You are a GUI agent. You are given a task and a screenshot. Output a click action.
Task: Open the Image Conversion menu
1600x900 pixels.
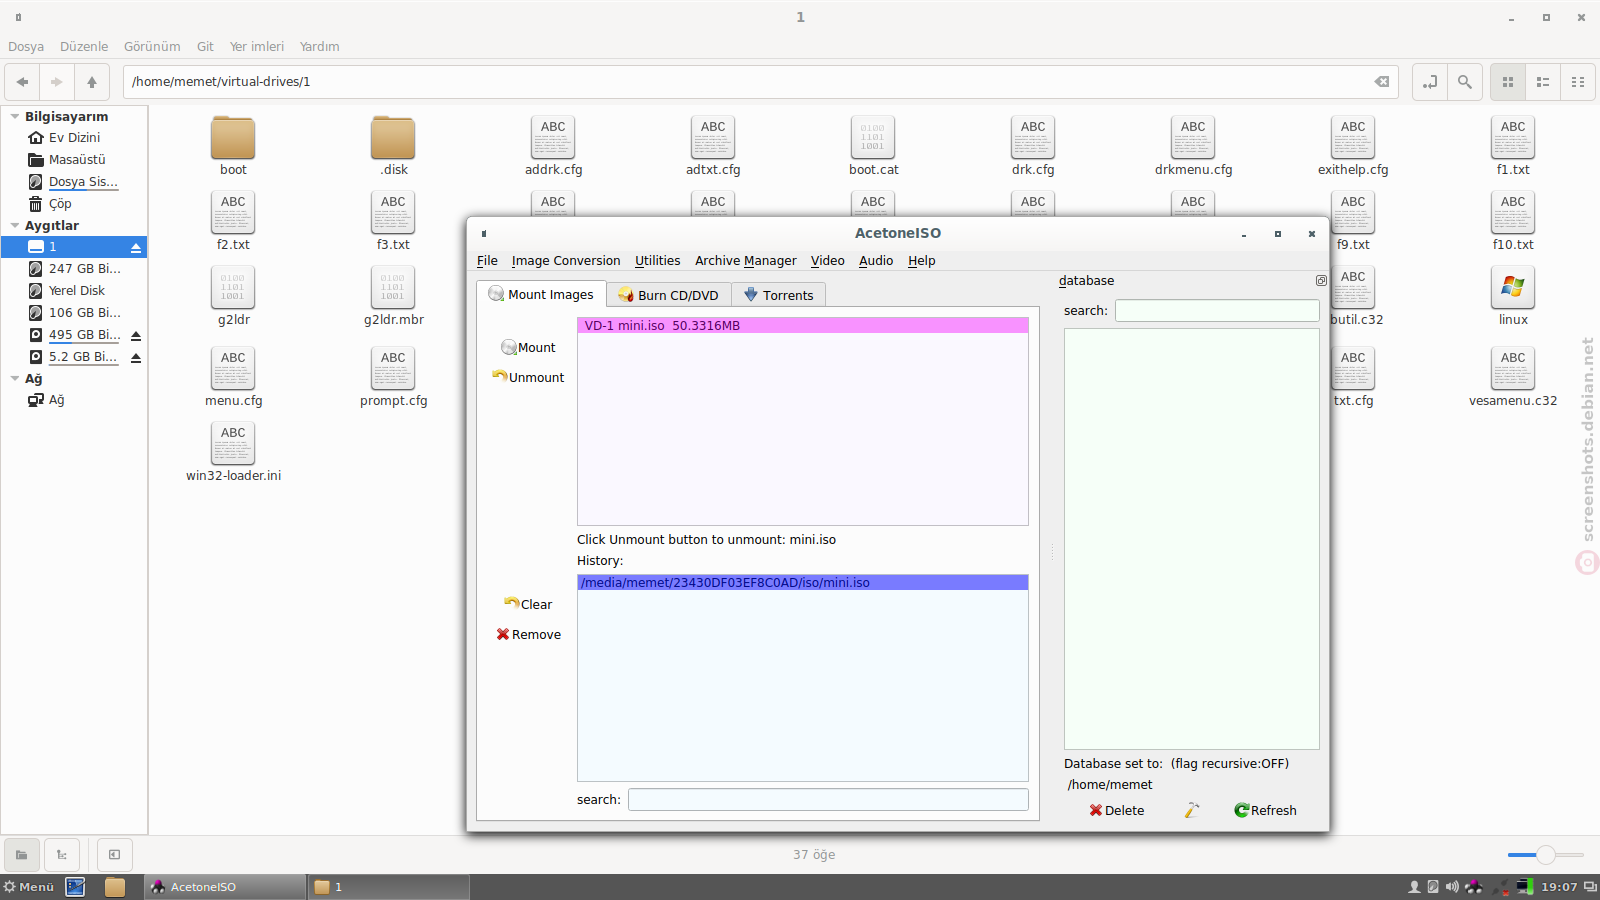(566, 260)
